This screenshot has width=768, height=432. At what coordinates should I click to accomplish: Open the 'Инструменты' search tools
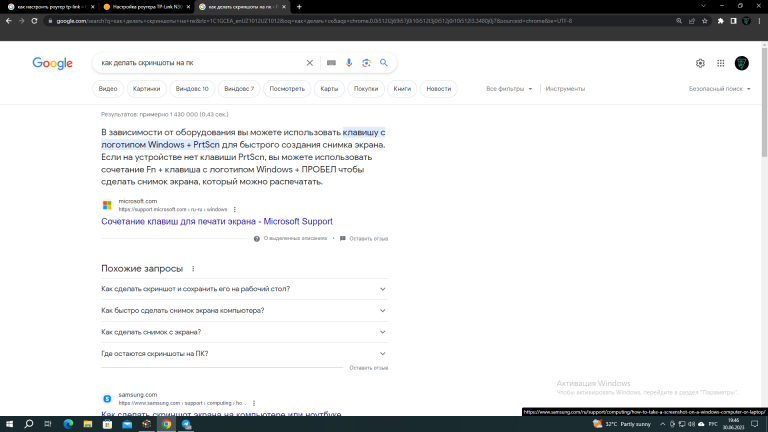point(565,89)
